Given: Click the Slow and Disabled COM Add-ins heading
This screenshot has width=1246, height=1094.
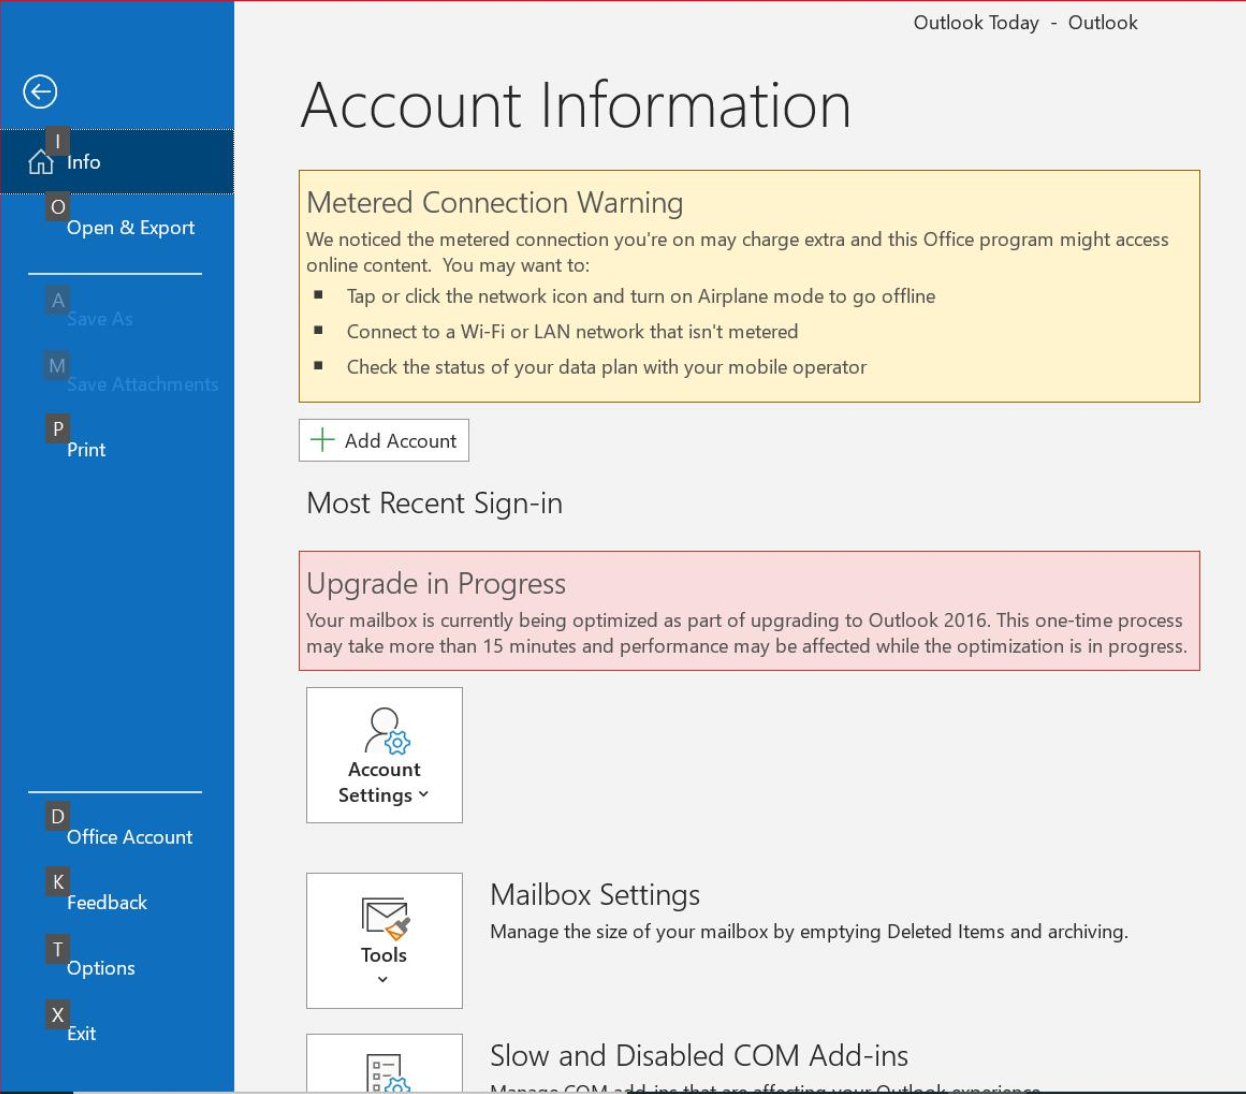Looking at the screenshot, I should pos(699,1055).
